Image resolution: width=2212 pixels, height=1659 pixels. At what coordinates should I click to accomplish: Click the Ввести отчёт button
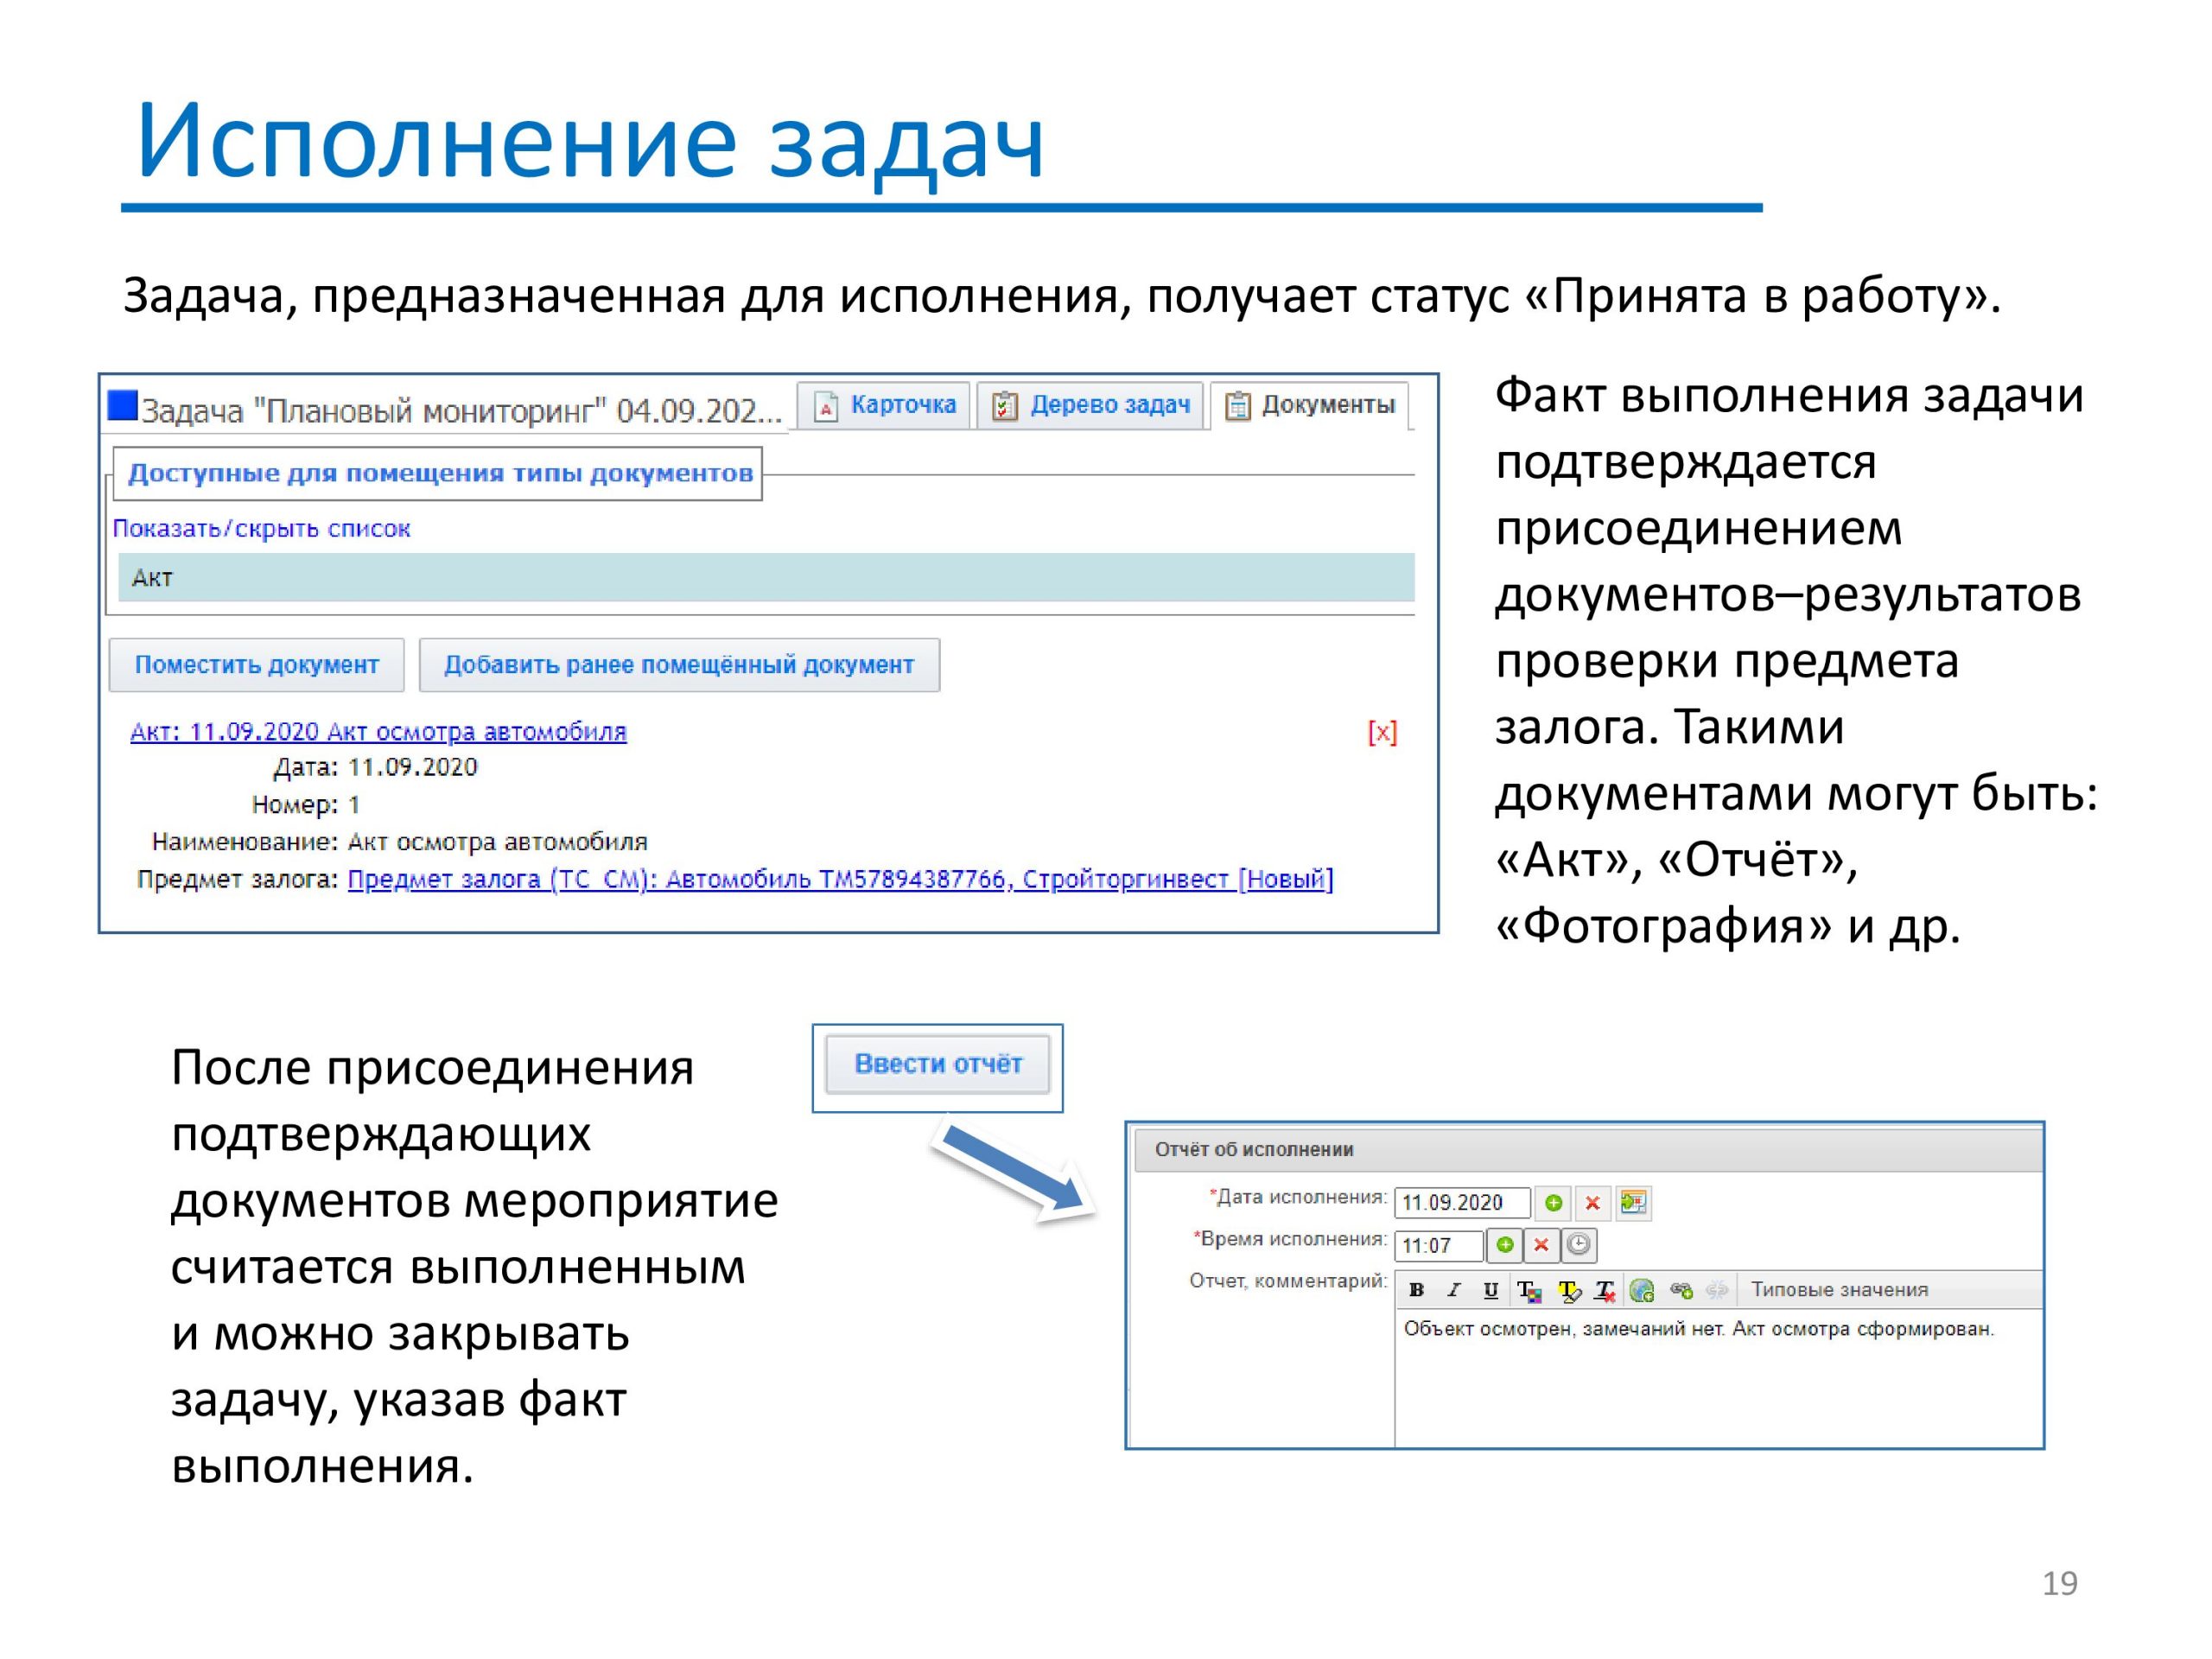pyautogui.click(x=938, y=1064)
